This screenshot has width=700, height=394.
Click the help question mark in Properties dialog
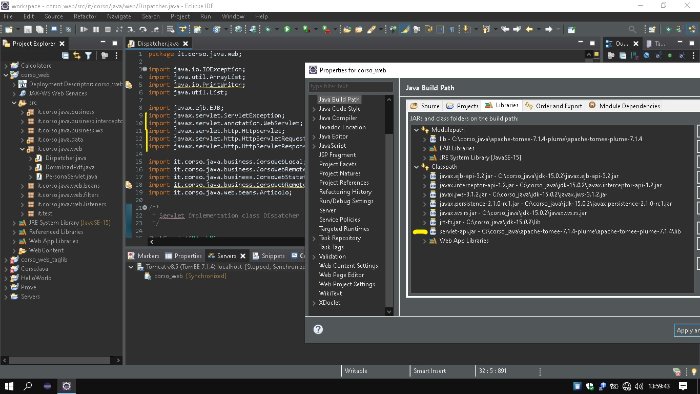point(318,329)
